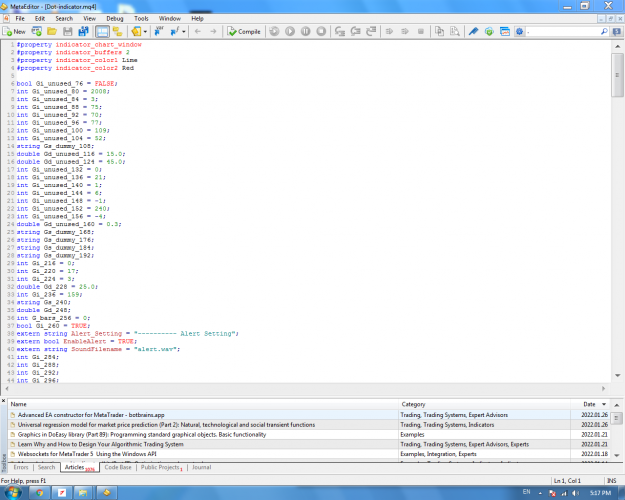Click the New project wizard icon
Image resolution: width=625 pixels, height=500 pixels.
[x=37, y=31]
